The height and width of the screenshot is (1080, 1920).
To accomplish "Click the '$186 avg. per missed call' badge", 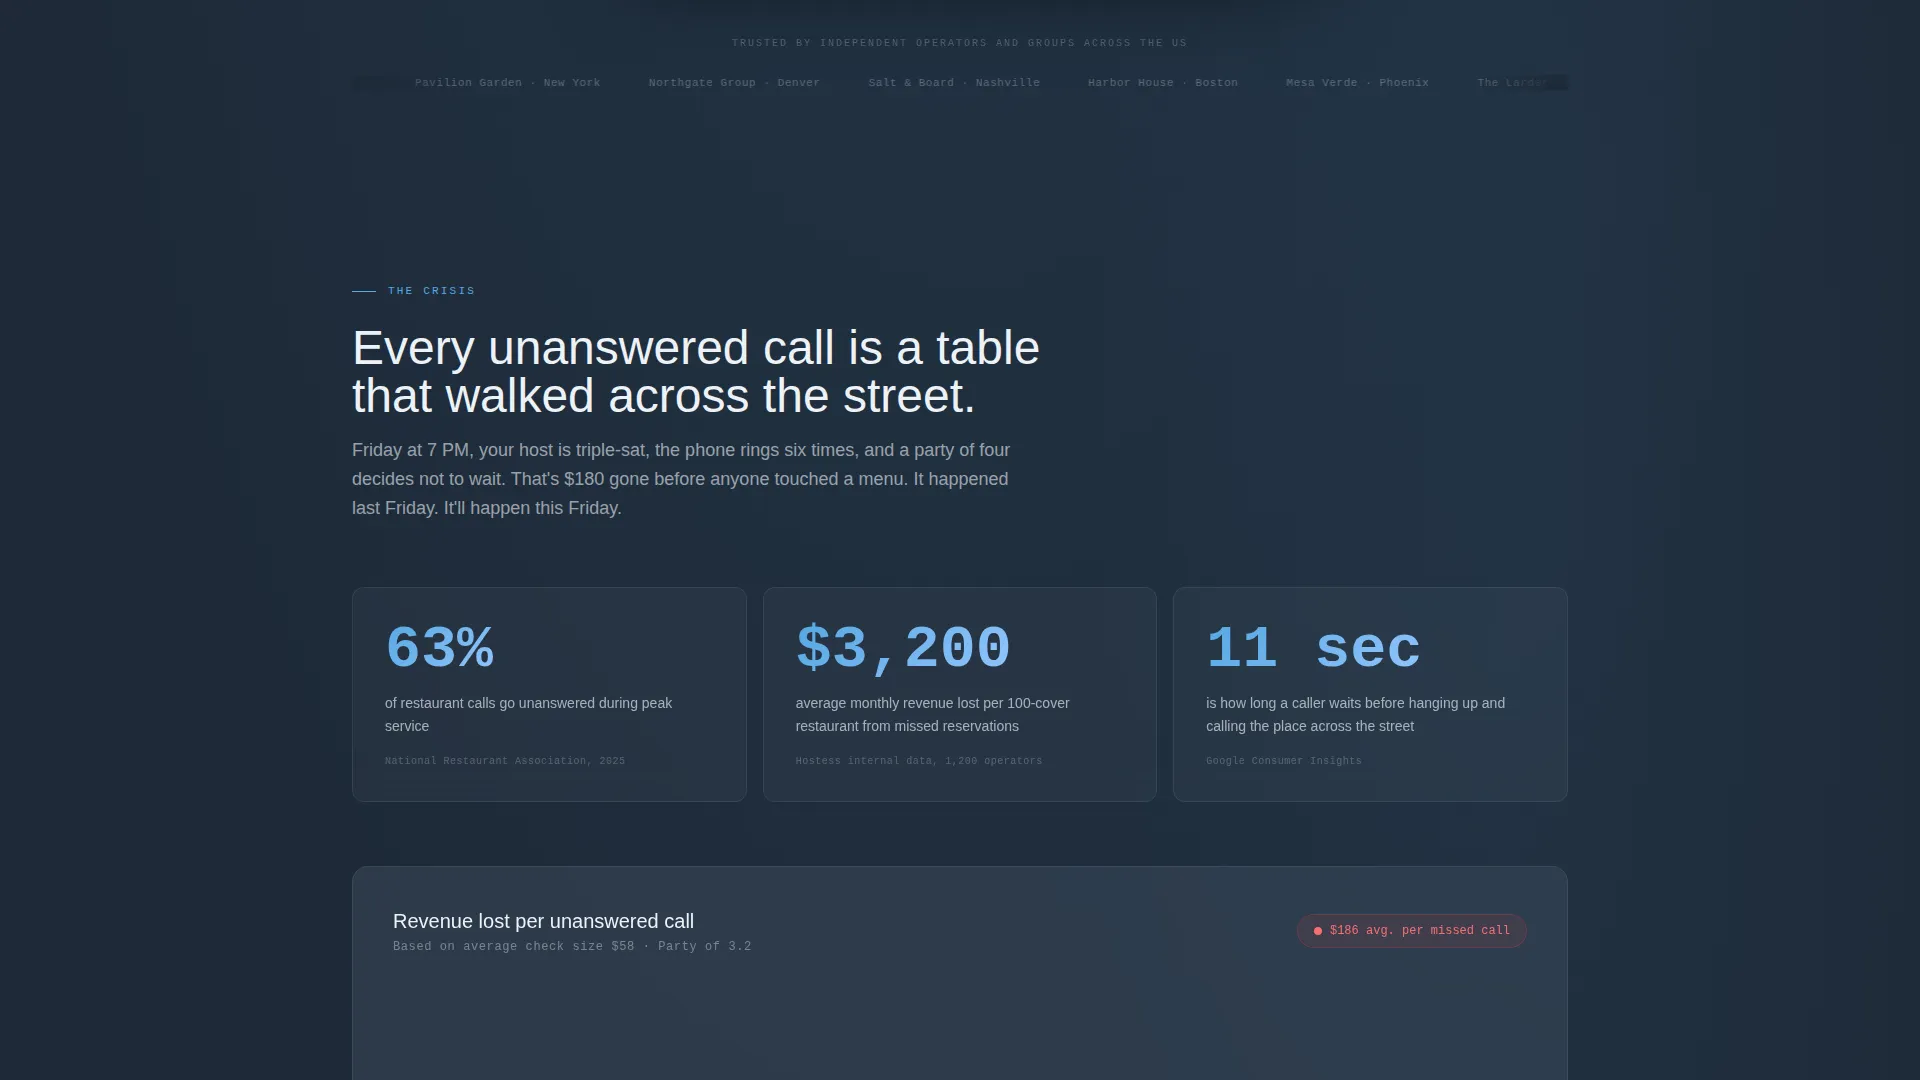I will point(1411,931).
